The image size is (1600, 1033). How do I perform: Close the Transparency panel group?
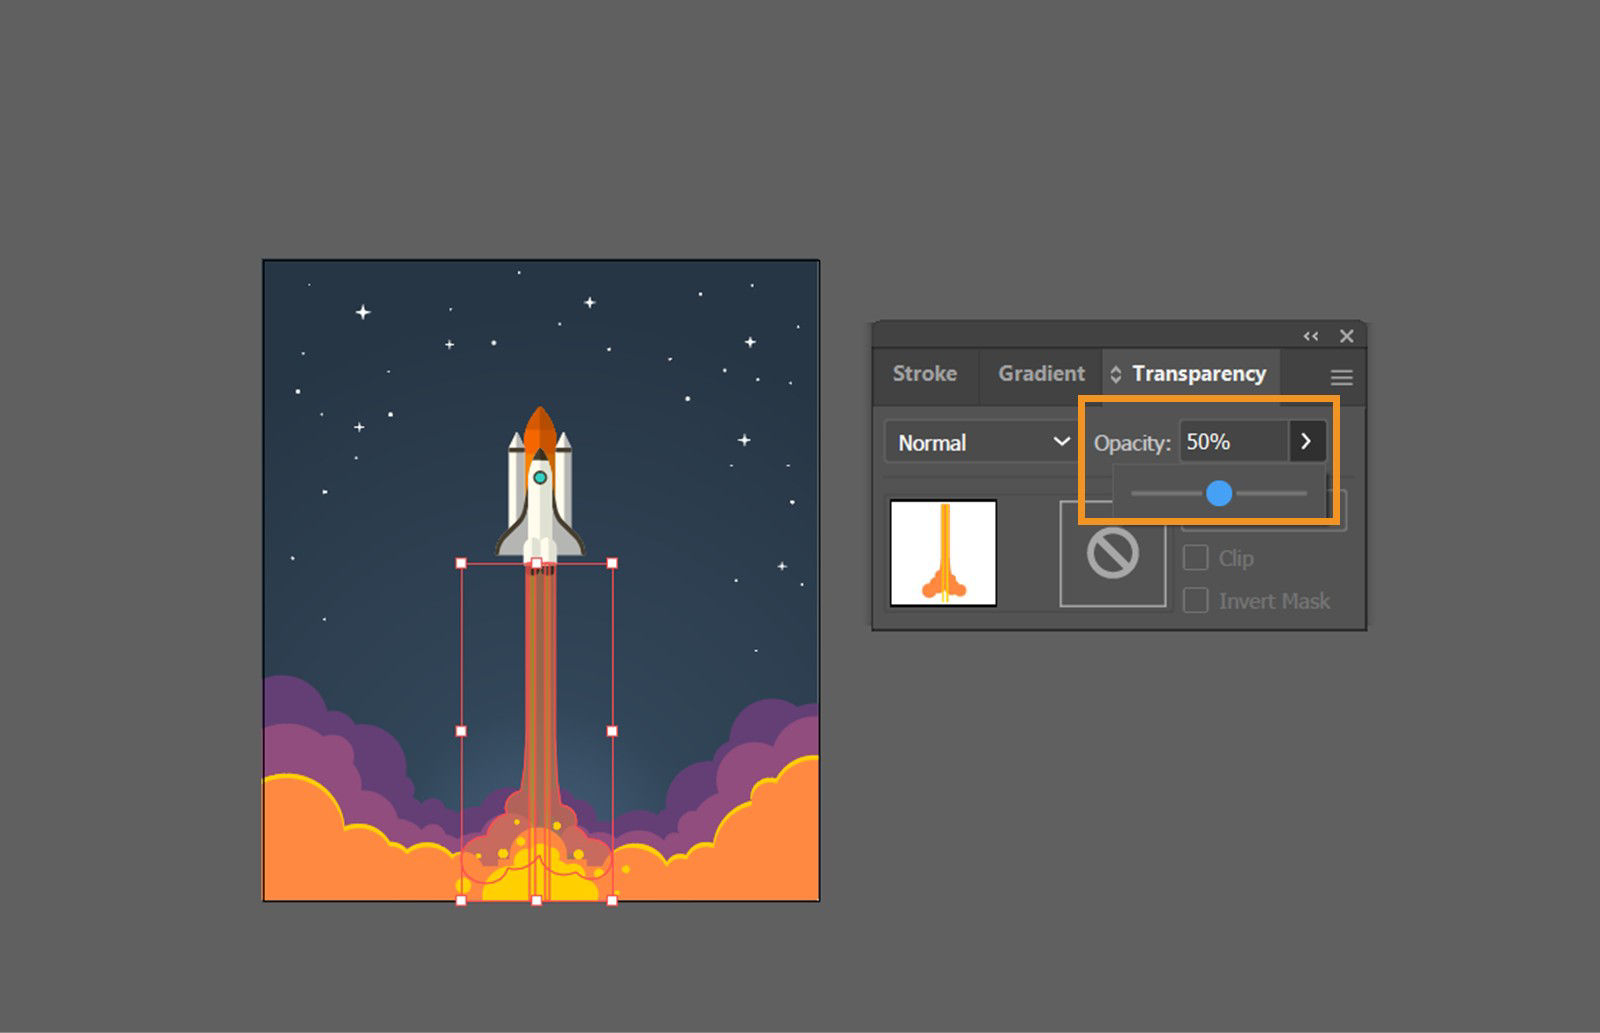[1346, 336]
